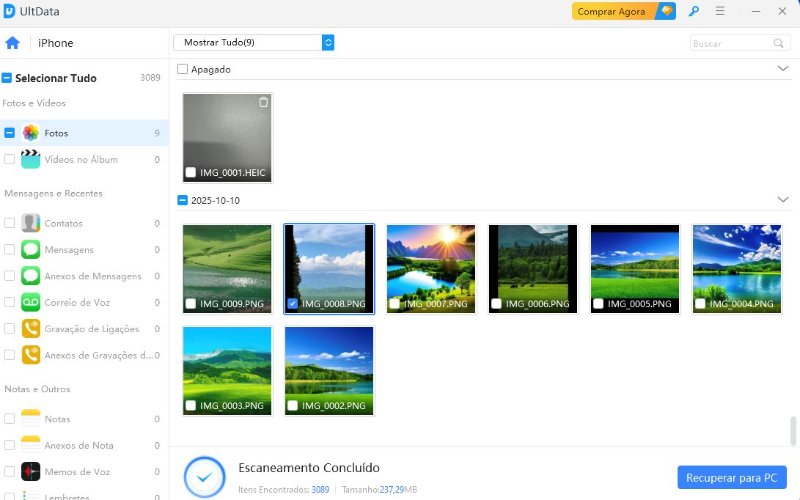
Task: Open the hamburger menu in title bar
Action: click(720, 11)
